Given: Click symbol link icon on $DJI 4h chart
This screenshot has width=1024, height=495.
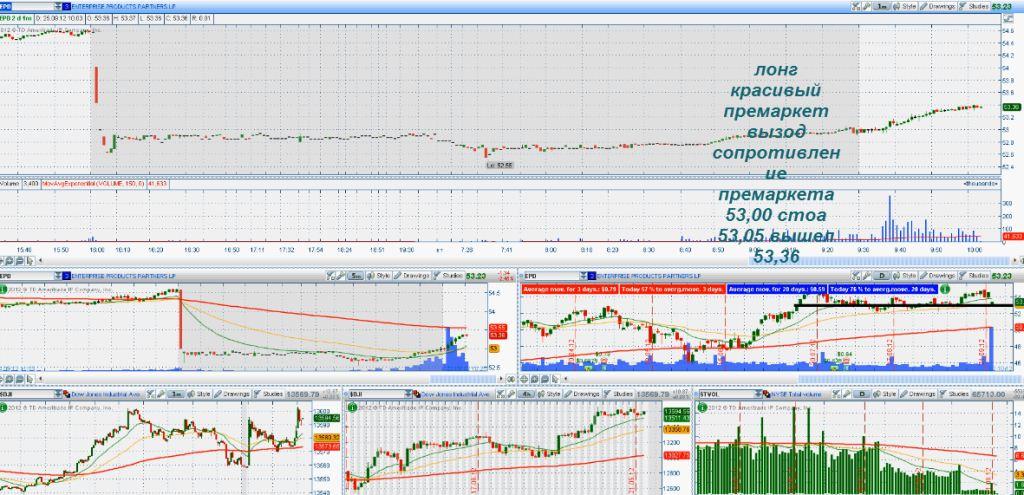Looking at the screenshot, I should [x=416, y=394].
